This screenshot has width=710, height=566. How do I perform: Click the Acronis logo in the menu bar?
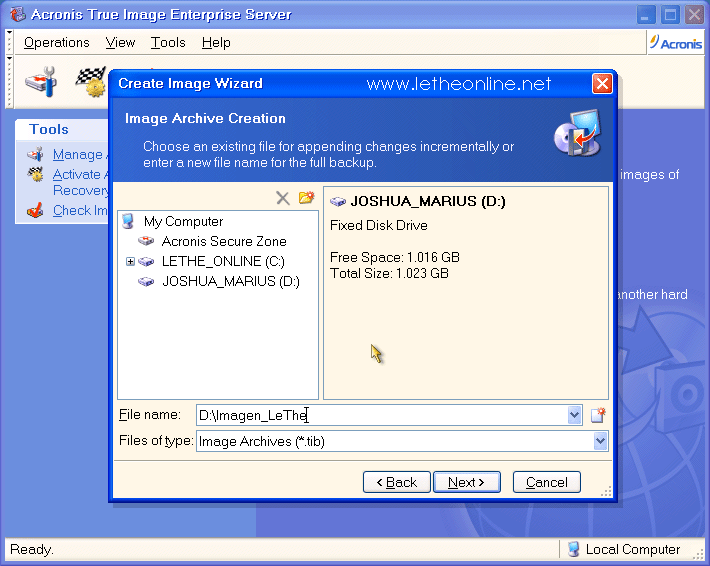[x=676, y=43]
